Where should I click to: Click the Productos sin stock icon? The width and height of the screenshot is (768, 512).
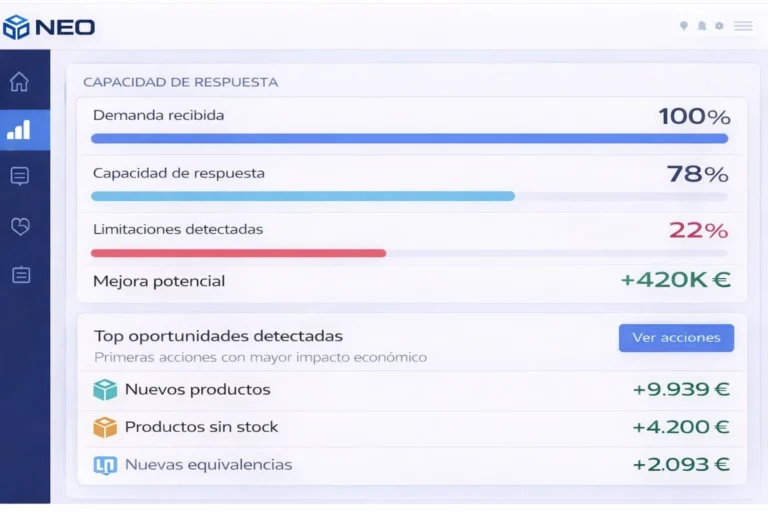click(x=105, y=428)
